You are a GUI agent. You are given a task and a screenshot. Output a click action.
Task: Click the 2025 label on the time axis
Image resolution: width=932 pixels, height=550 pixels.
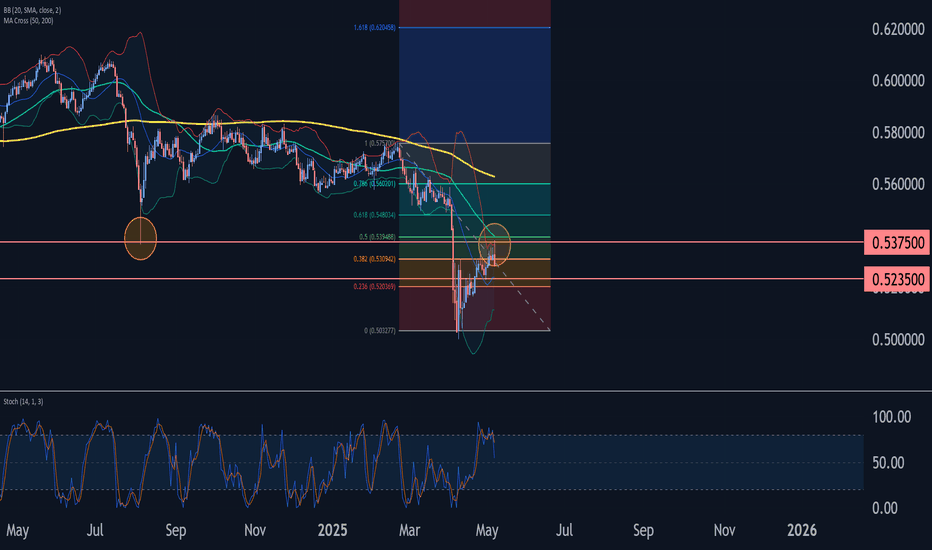pos(332,530)
